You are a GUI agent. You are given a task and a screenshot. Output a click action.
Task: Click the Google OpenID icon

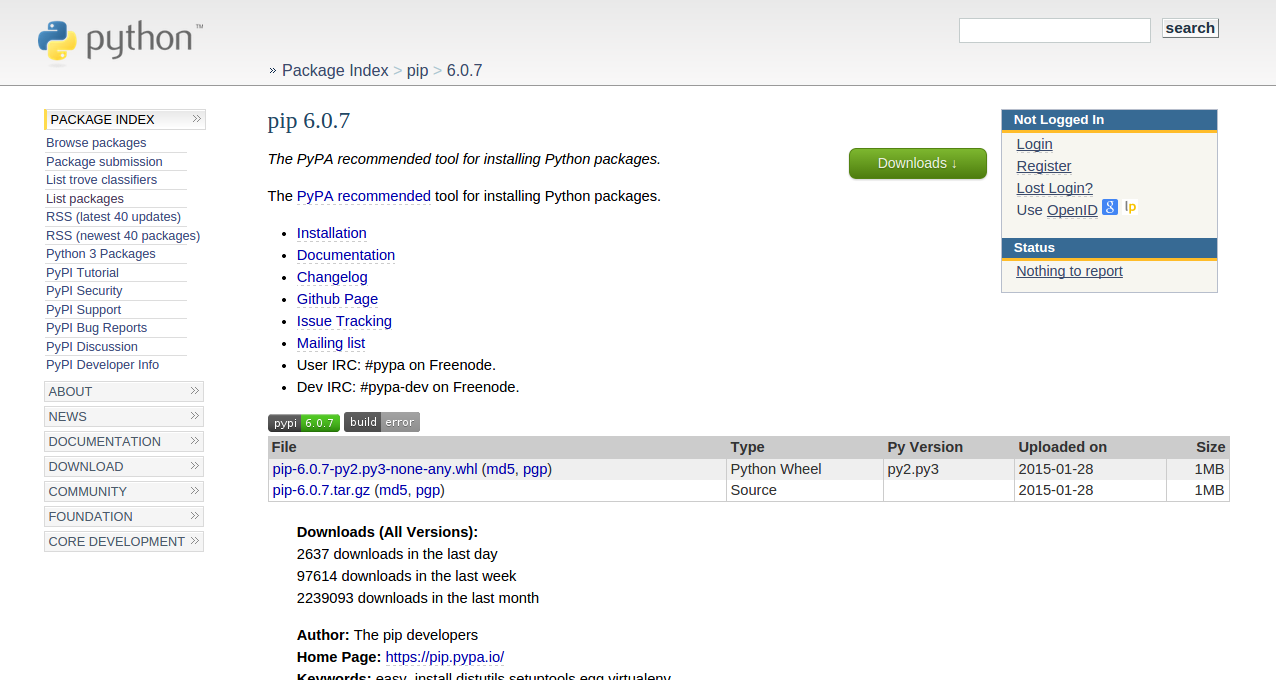coord(1110,207)
